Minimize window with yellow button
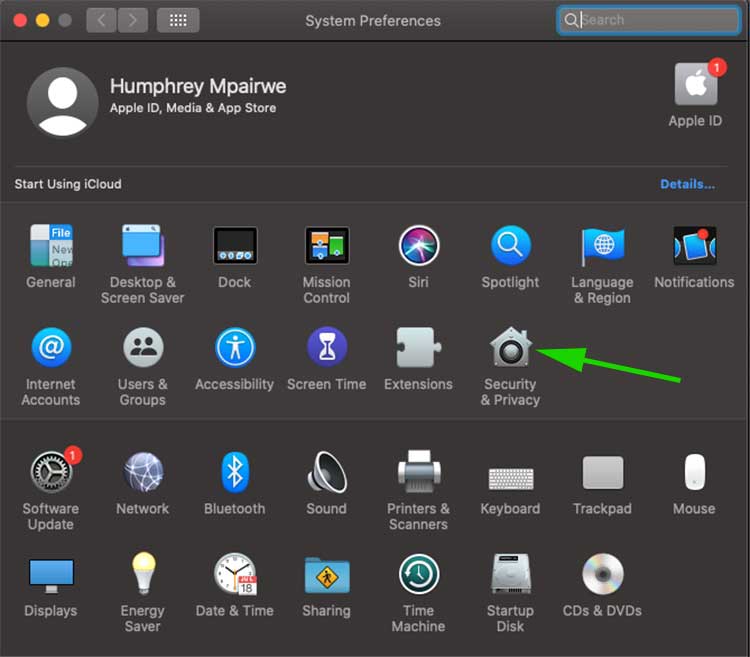 tap(43, 20)
